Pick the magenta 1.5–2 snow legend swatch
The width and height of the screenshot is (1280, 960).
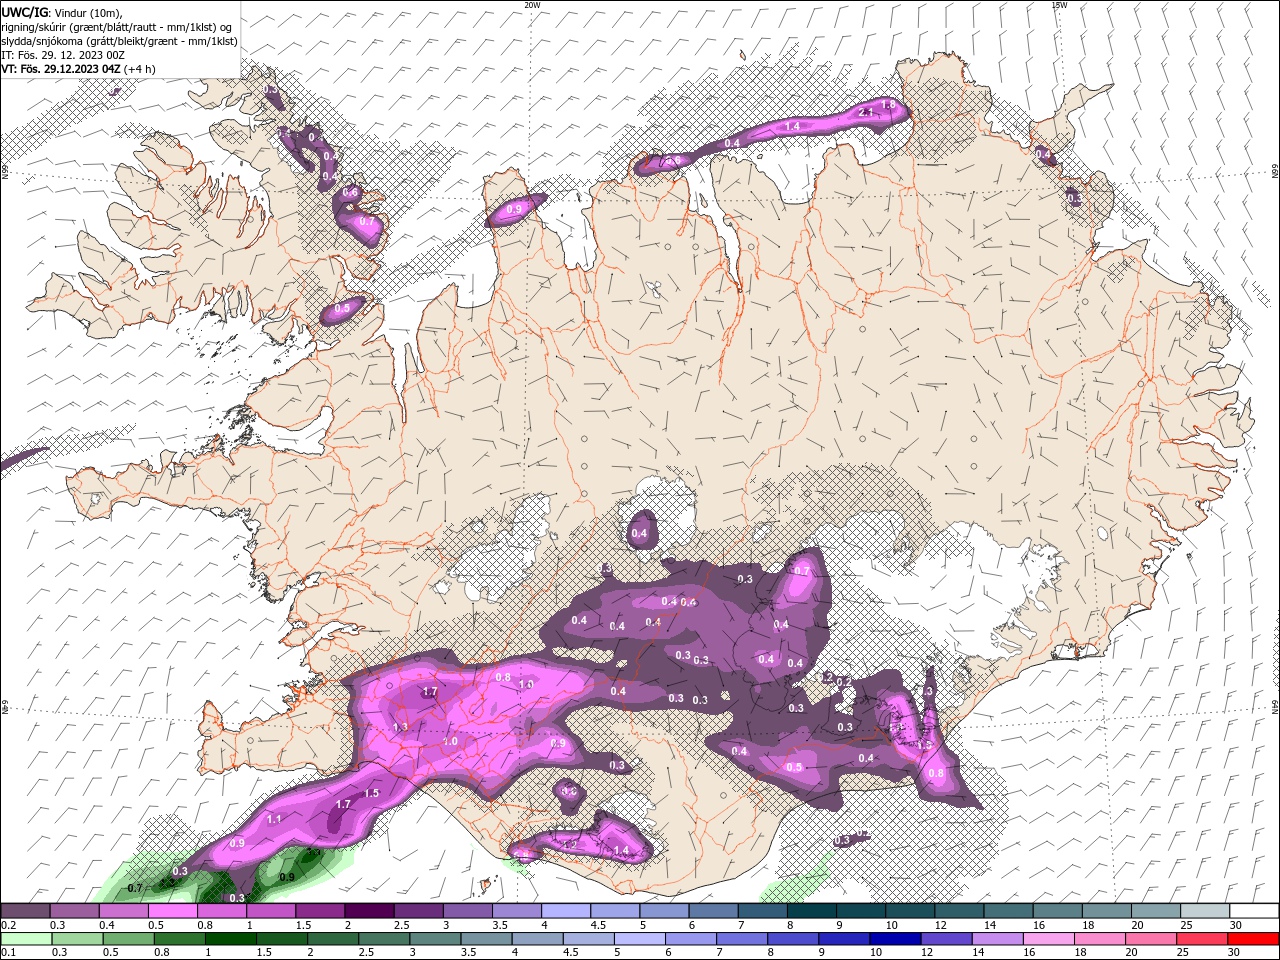pyautogui.click(x=320, y=910)
